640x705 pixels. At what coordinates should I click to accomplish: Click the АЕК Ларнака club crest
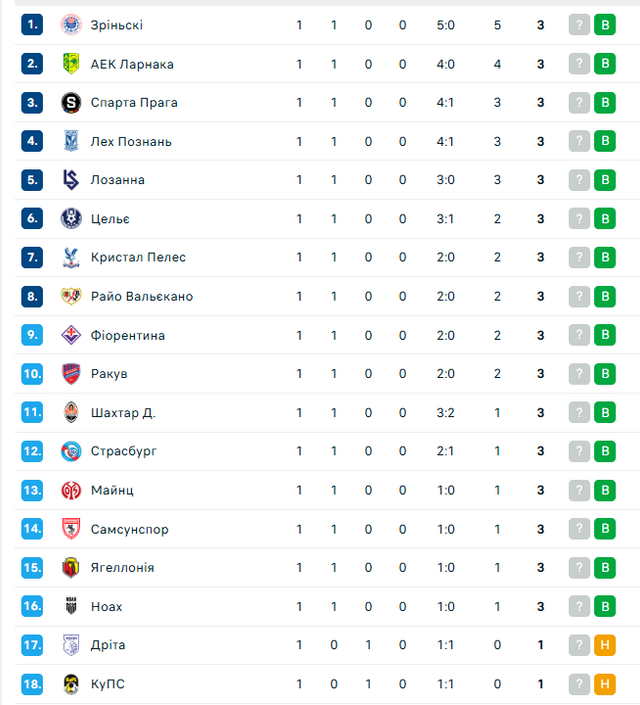(71, 64)
